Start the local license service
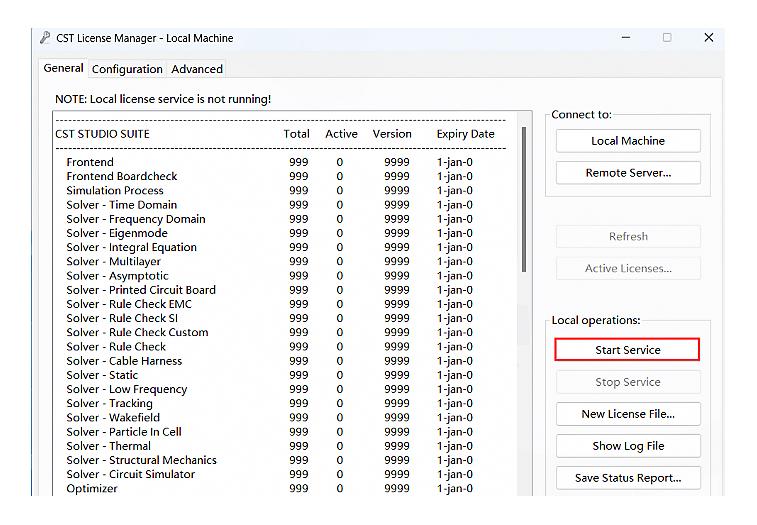Image resolution: width=757 pixels, height=525 pixels. pos(627,350)
